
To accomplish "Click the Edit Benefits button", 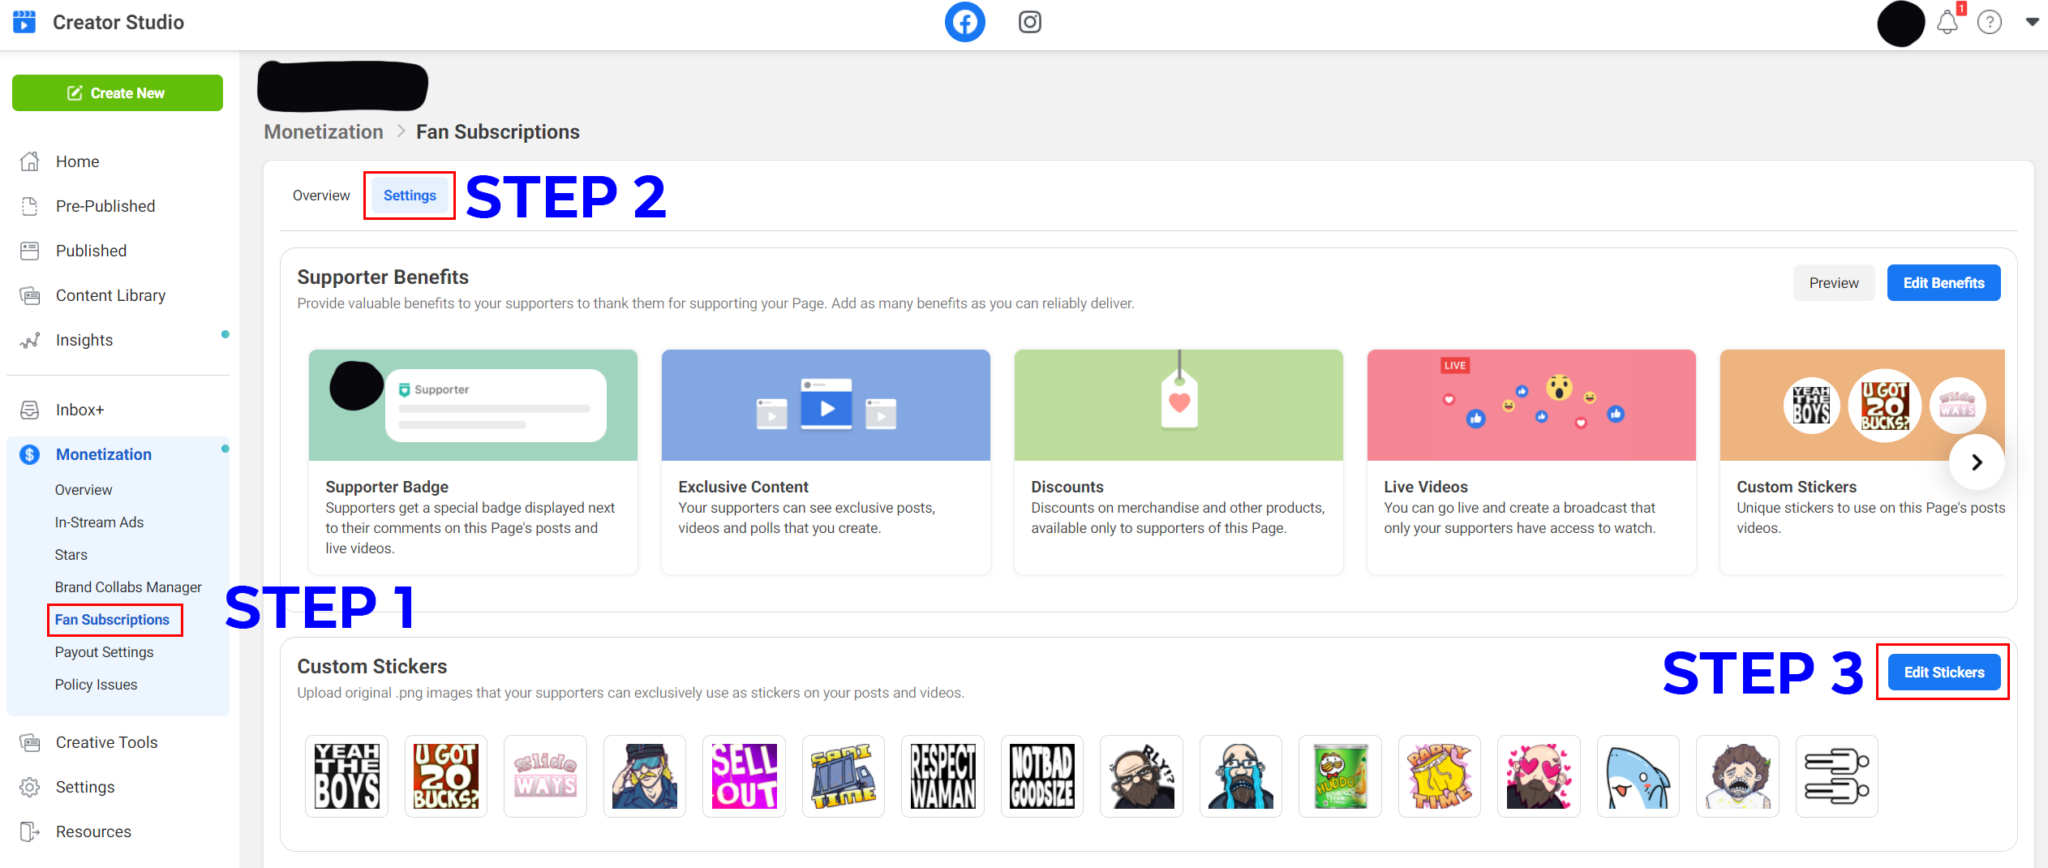I will pos(1944,283).
